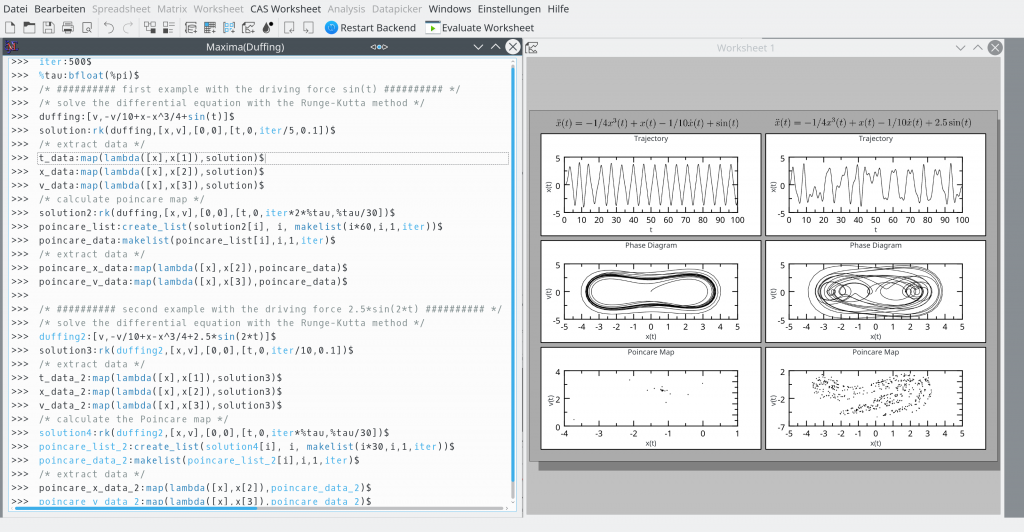Screen dimensions: 1024x532
Task: Click the Evaluate Worksheet button
Action: tap(480, 27)
